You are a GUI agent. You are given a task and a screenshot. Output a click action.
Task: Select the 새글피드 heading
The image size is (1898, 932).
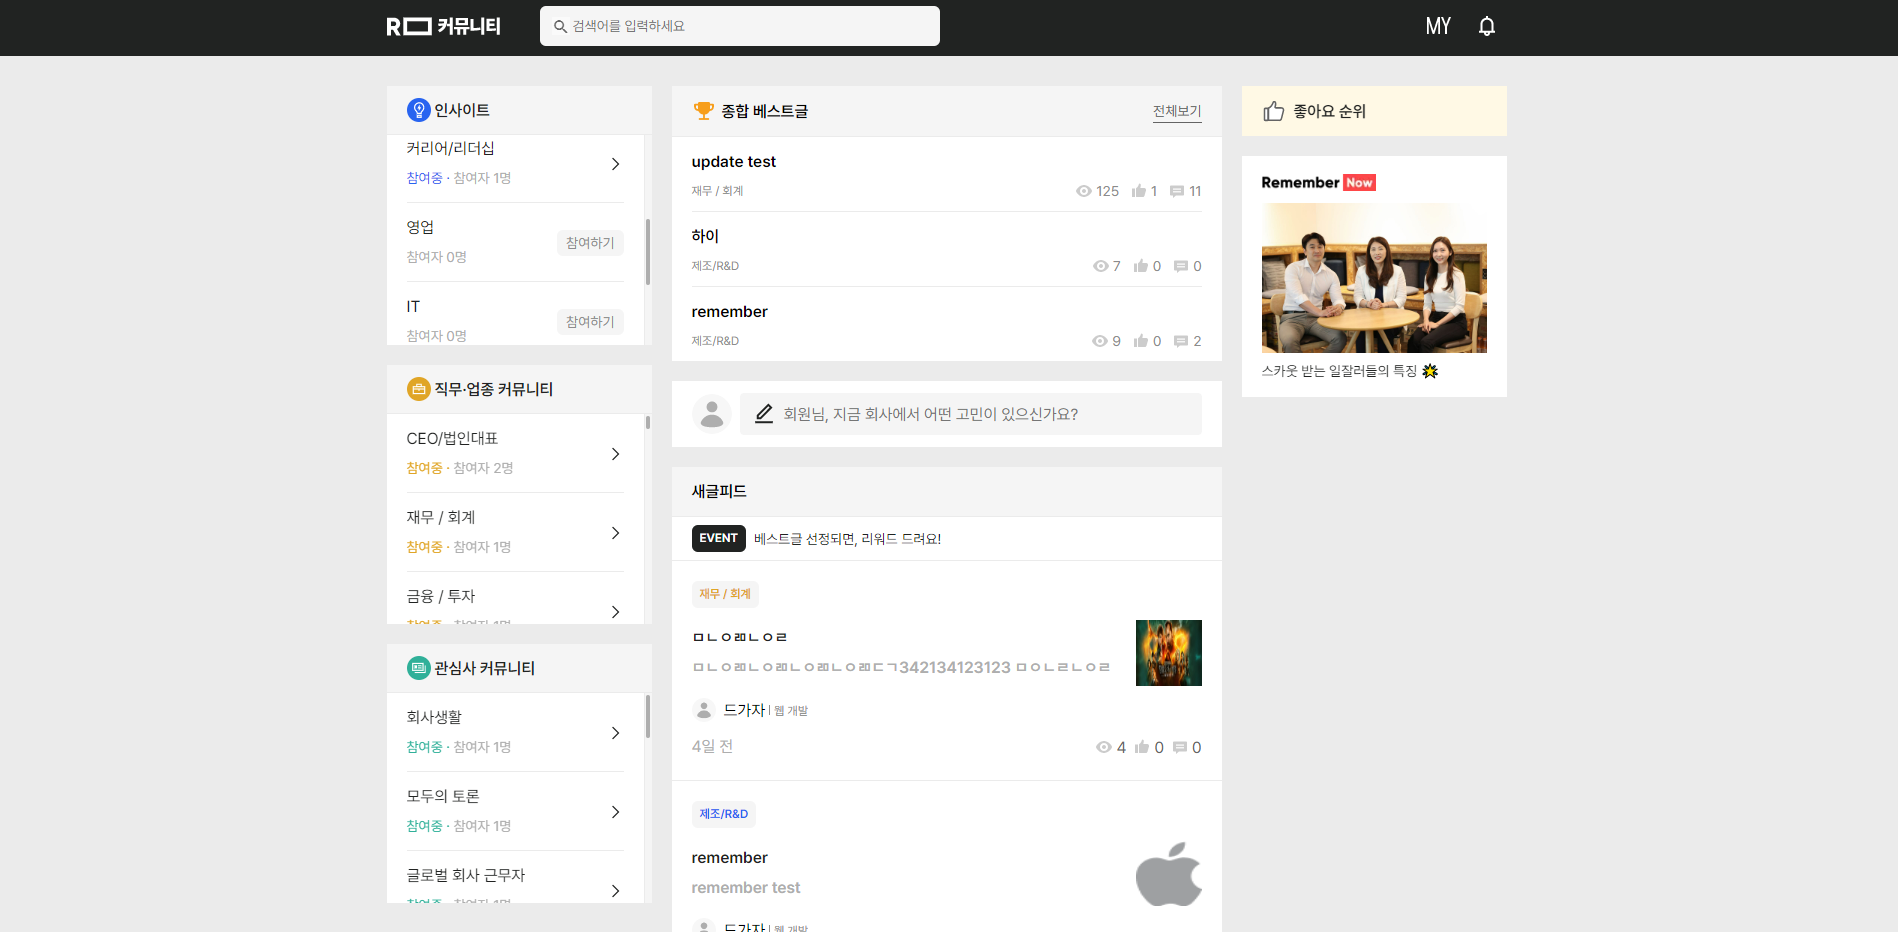pyautogui.click(x=719, y=491)
